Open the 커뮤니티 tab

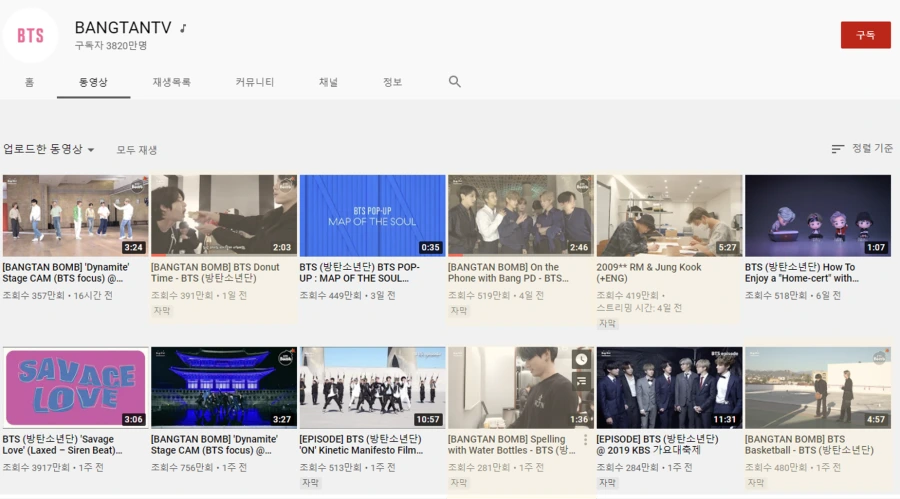click(x=255, y=82)
